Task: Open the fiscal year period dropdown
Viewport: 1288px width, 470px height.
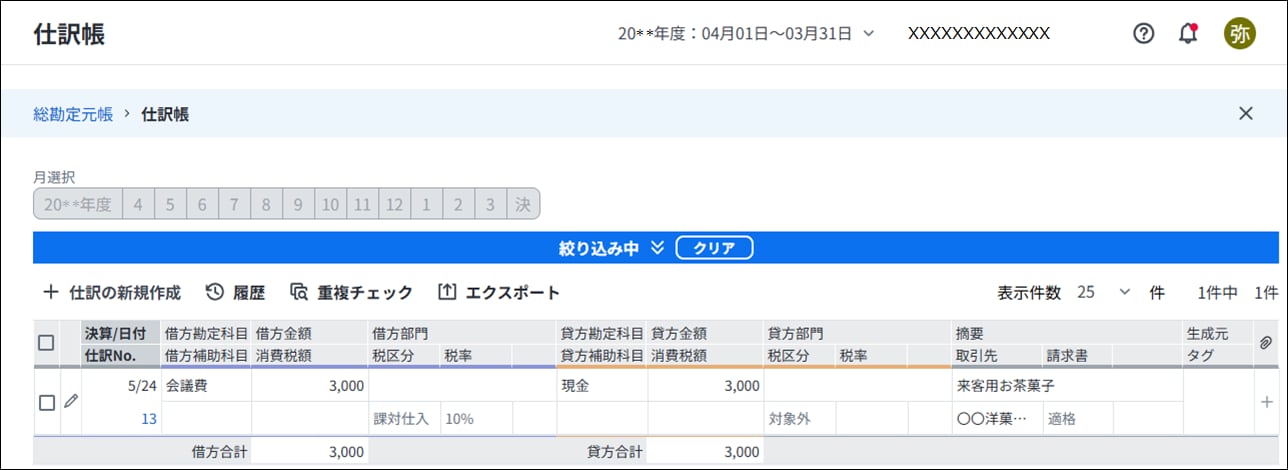Action: 746,33
